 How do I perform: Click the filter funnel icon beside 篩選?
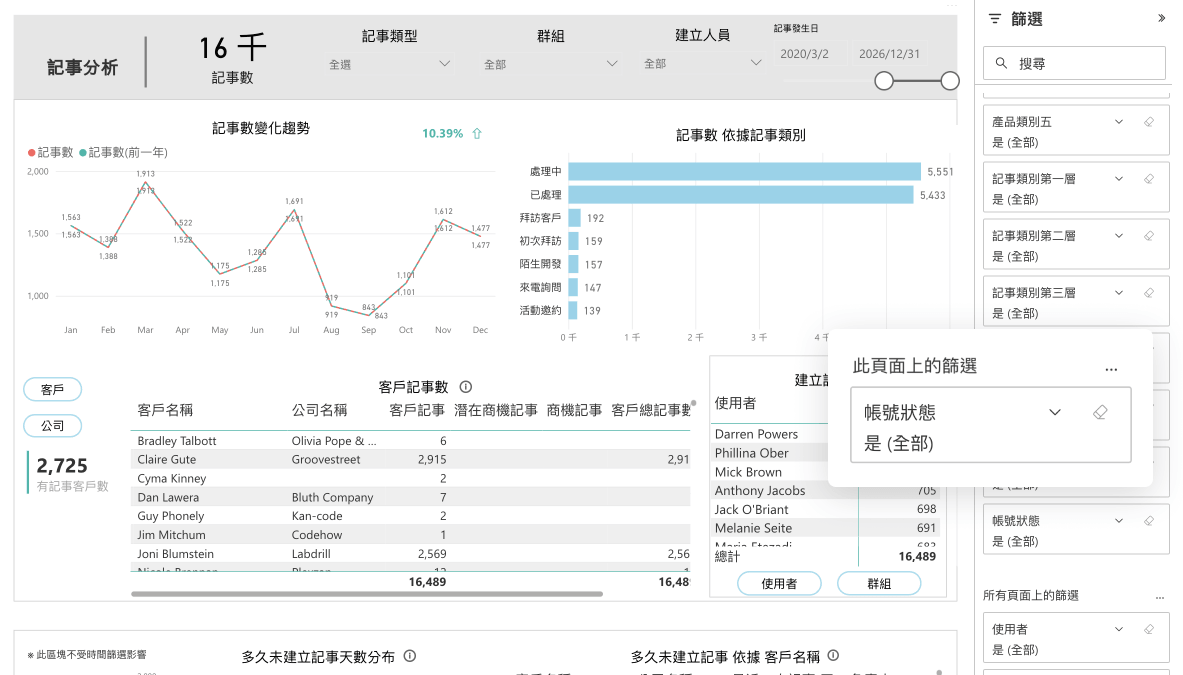click(x=995, y=19)
